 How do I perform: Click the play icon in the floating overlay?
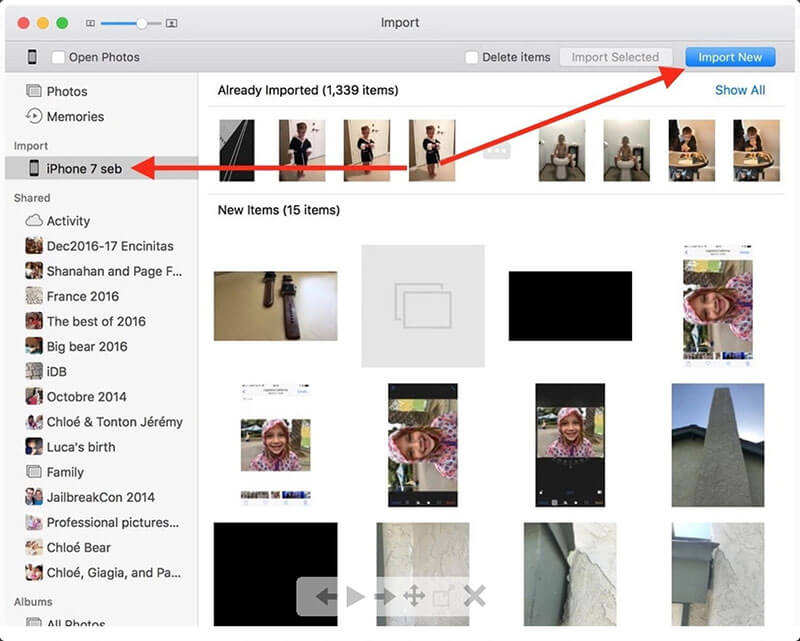coord(355,596)
